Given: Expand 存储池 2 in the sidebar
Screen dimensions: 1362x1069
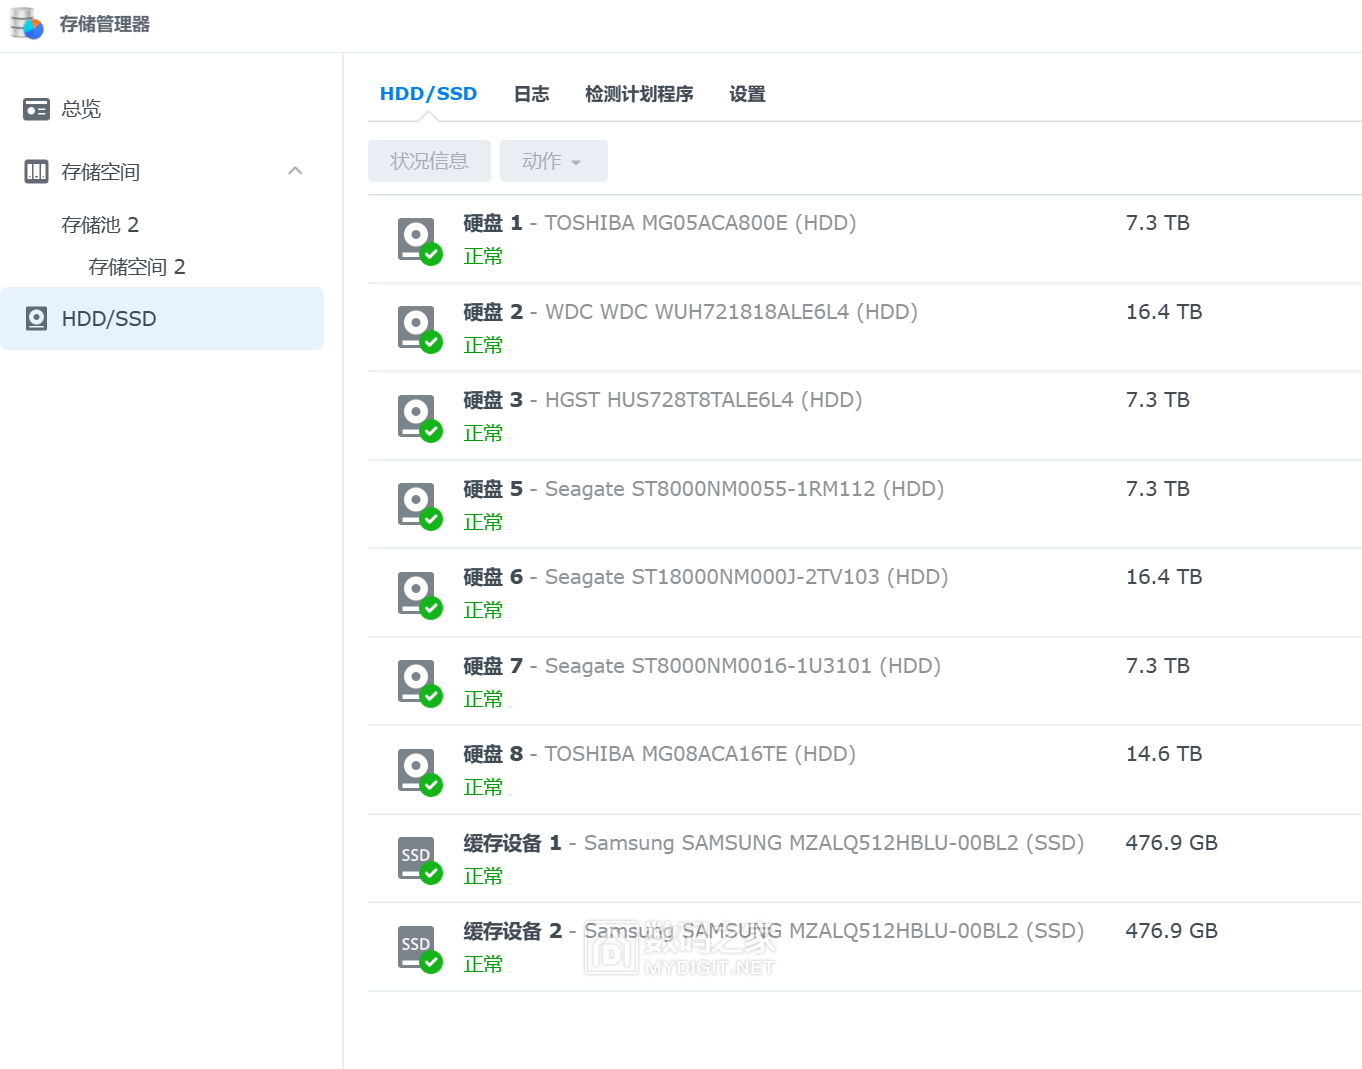Looking at the screenshot, I should [x=99, y=224].
